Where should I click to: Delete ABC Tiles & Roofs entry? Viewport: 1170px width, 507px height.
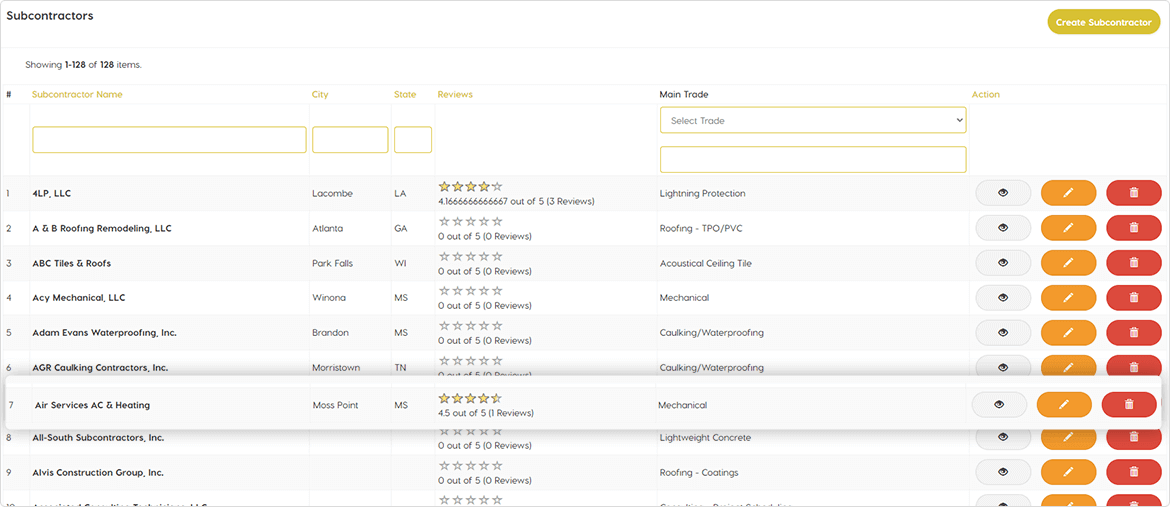click(1133, 263)
